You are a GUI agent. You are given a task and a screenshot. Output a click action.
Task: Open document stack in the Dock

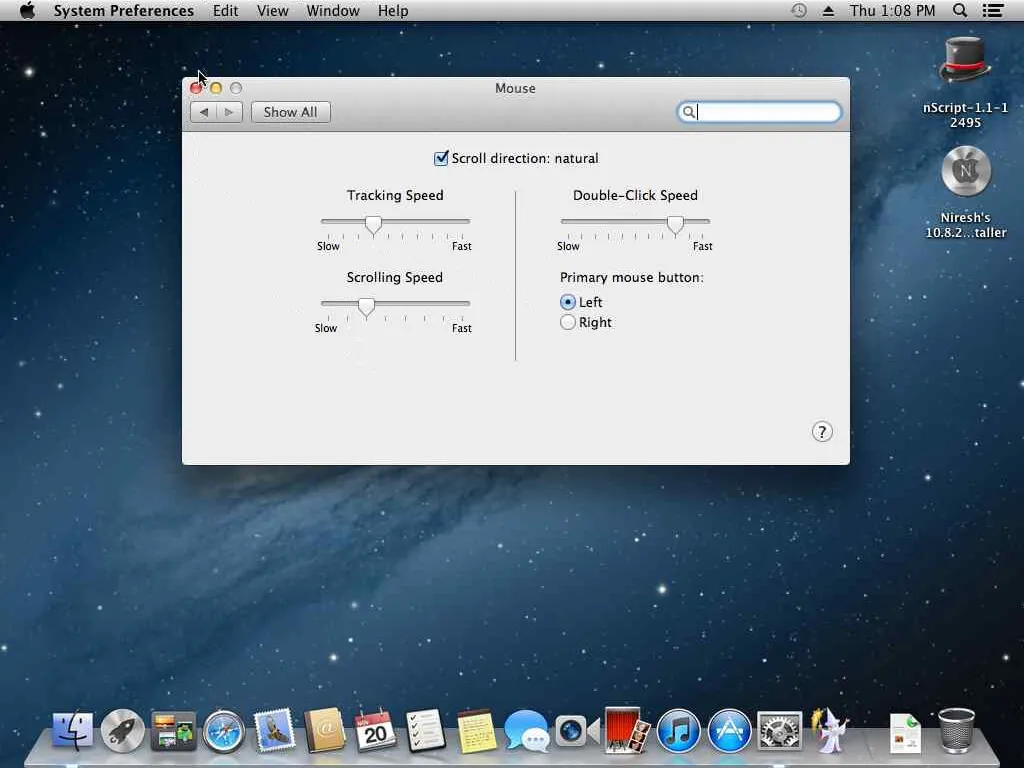point(906,733)
